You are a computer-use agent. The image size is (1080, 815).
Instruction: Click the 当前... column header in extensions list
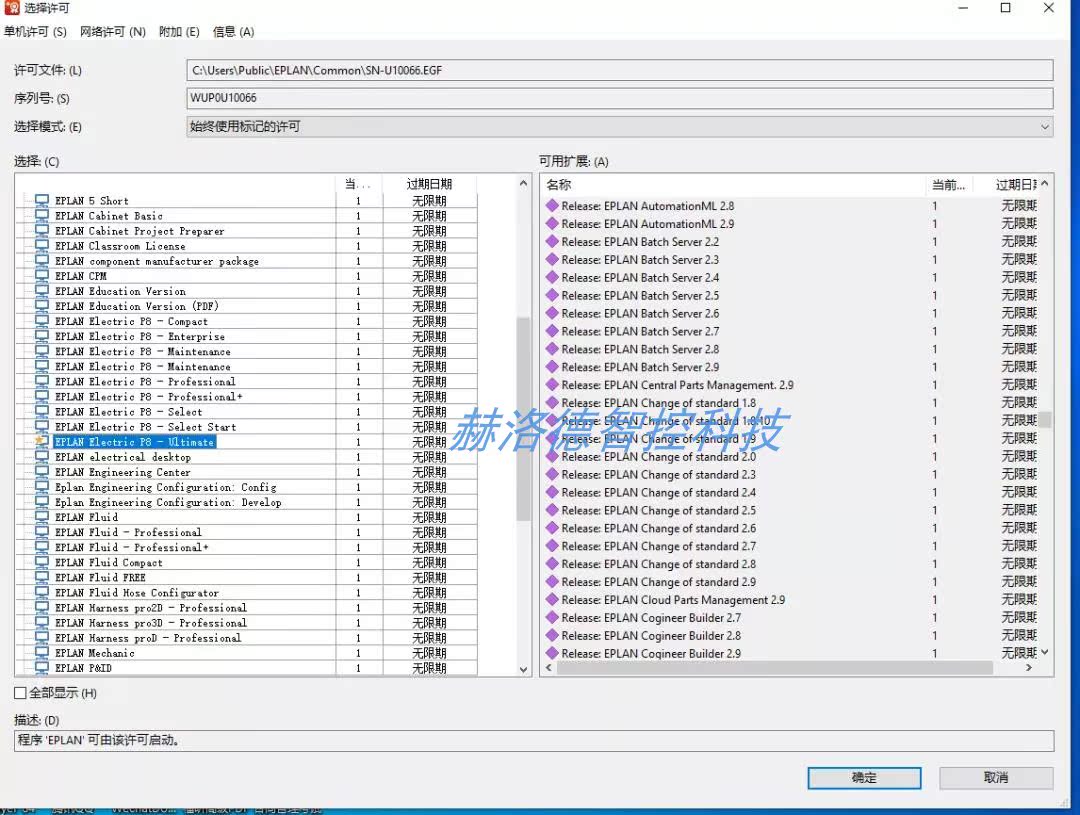948,185
